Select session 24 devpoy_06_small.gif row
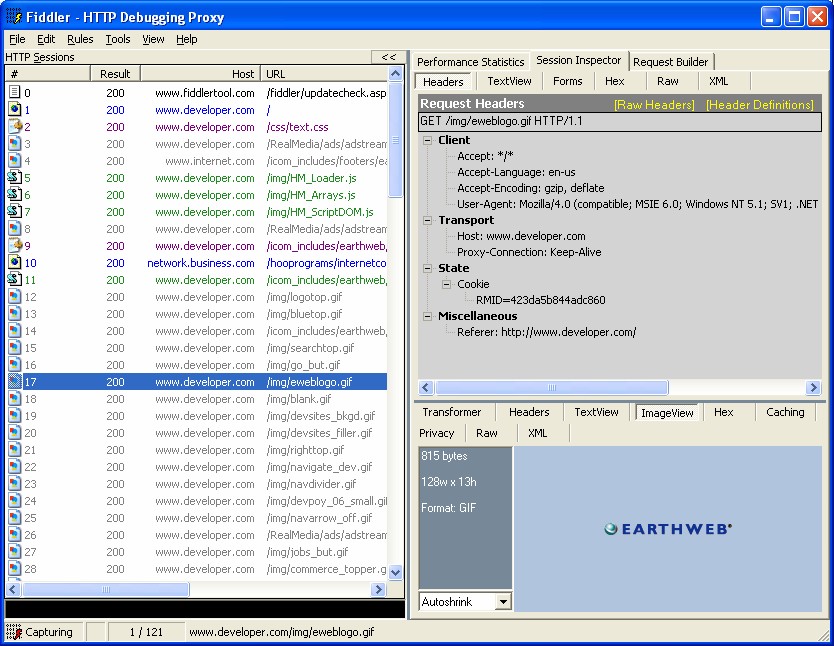Image resolution: width=834 pixels, height=646 pixels. (197, 501)
